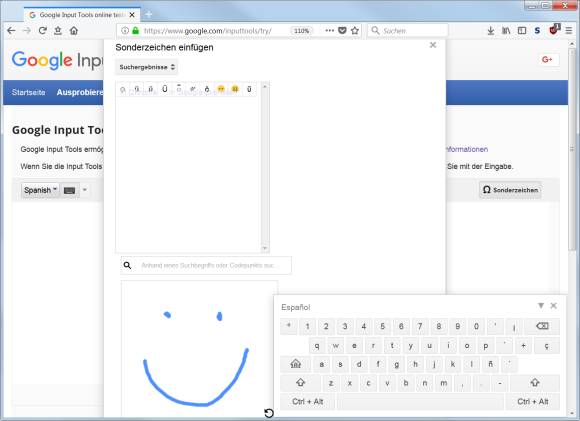The image size is (580, 421).
Task: Bookmark this page with the star icon
Action: point(355,31)
